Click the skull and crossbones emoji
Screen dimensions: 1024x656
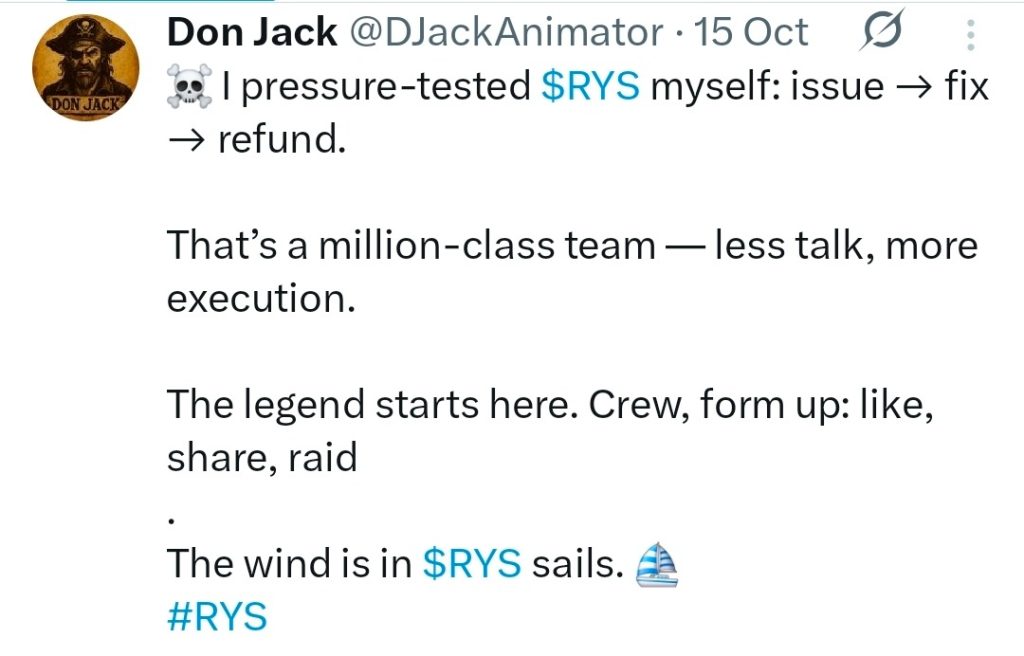coord(188,88)
